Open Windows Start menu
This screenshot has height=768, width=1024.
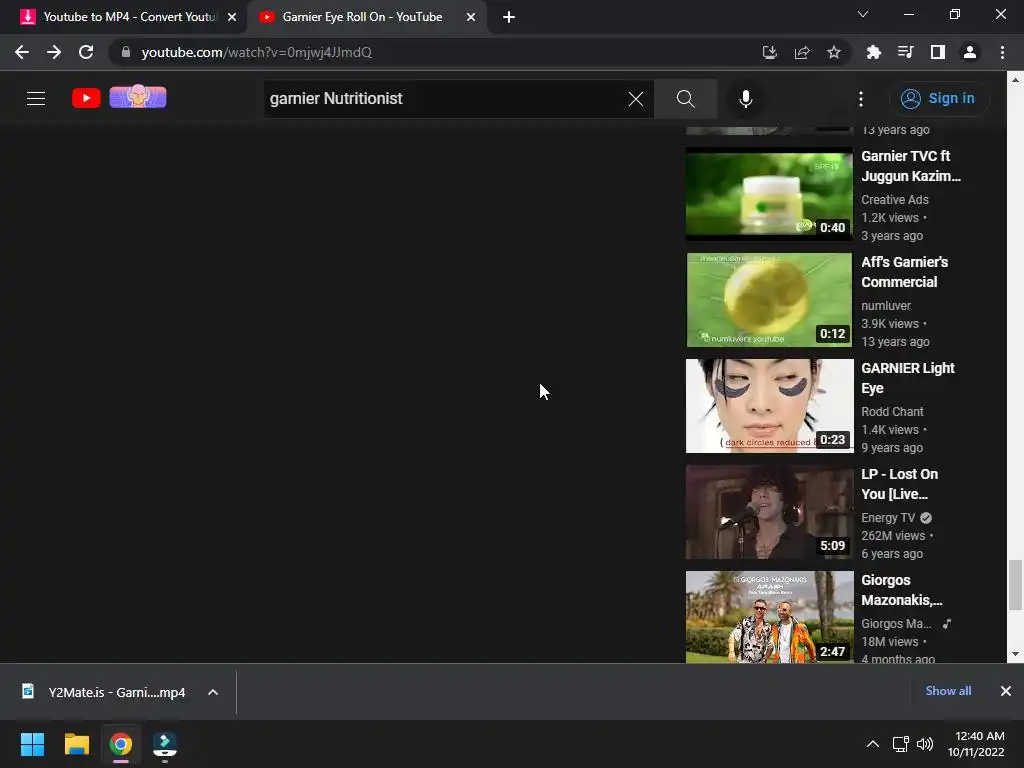(x=32, y=744)
